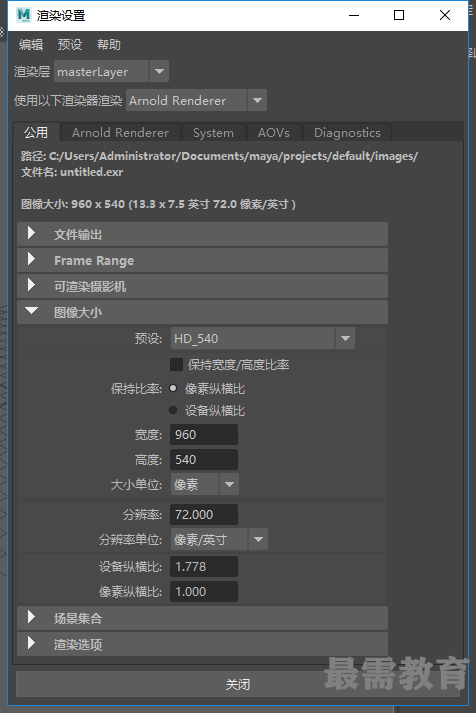Maximize the 渲染设置 window

tap(399, 15)
